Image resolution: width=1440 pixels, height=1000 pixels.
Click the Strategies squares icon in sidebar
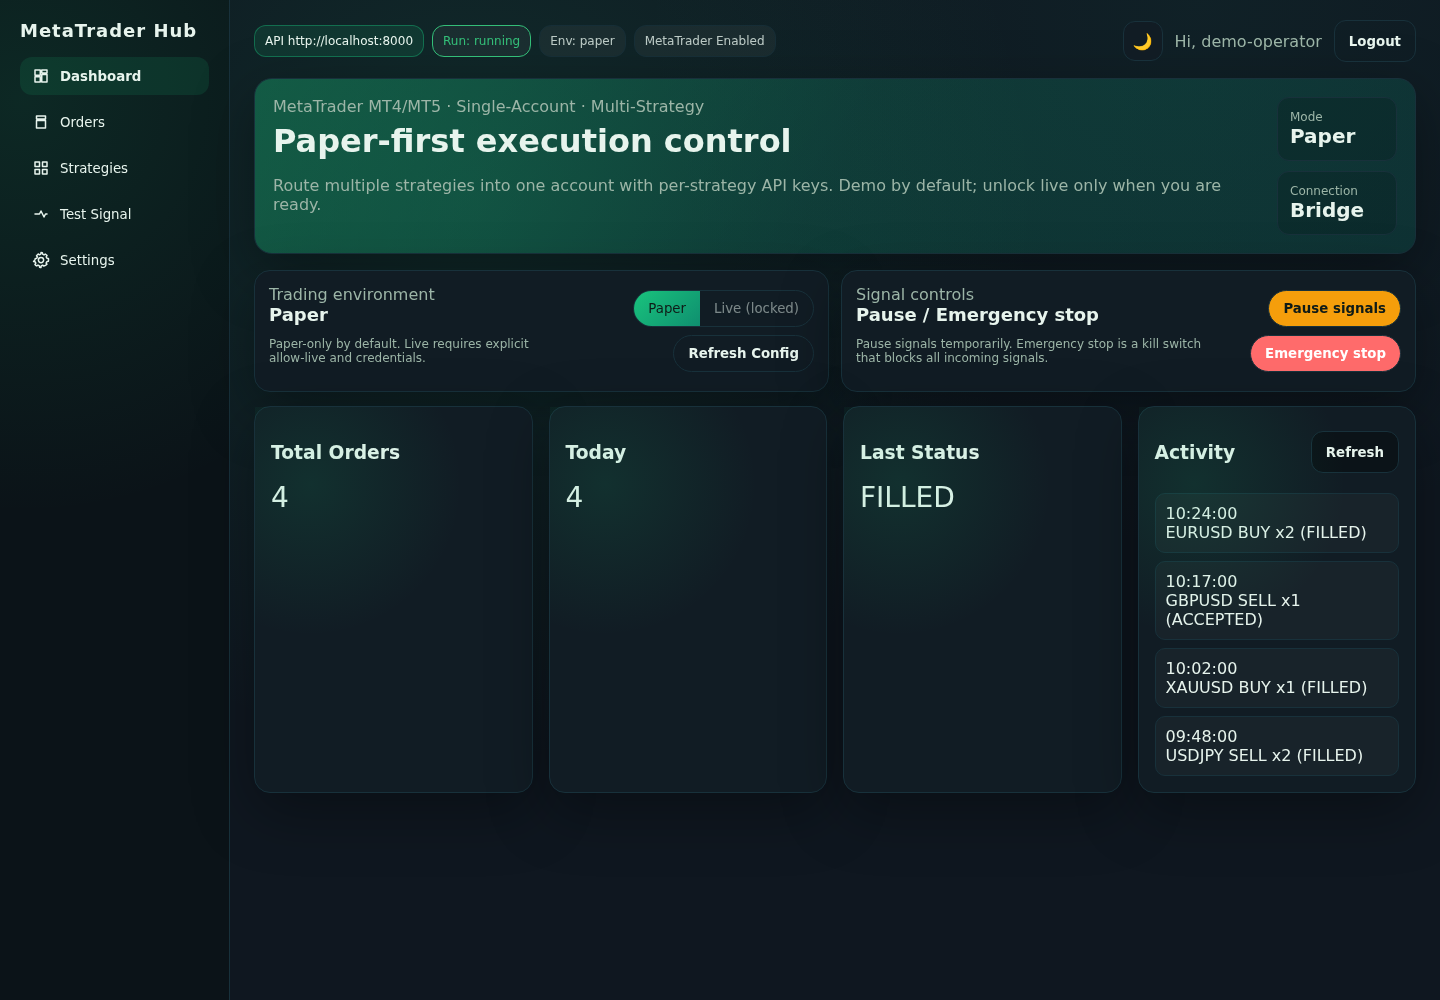[x=41, y=168]
